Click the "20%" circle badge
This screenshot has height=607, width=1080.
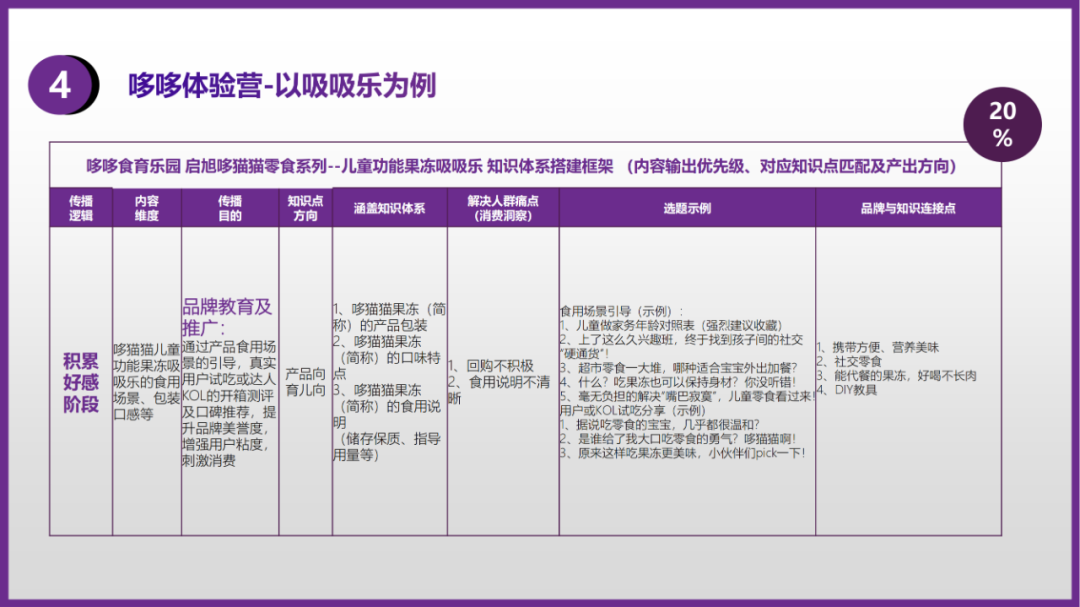[1002, 123]
